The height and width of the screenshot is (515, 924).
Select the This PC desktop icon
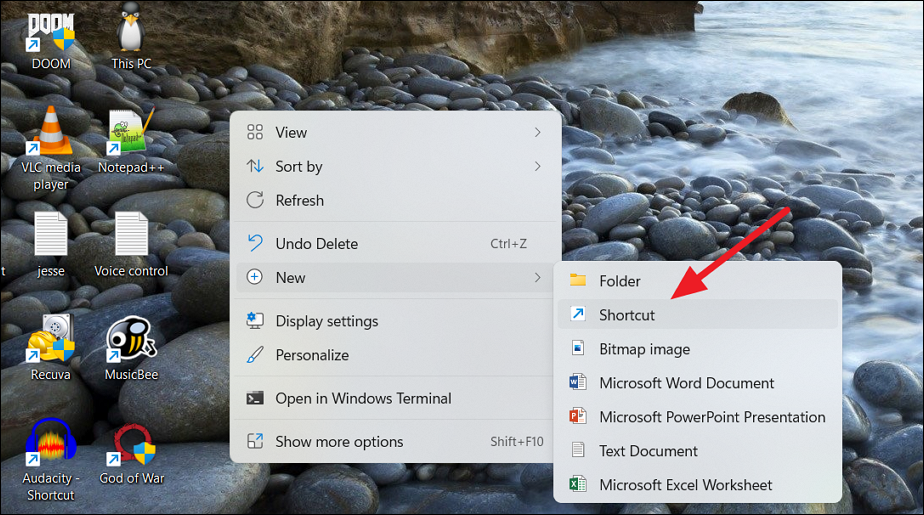tap(131, 34)
